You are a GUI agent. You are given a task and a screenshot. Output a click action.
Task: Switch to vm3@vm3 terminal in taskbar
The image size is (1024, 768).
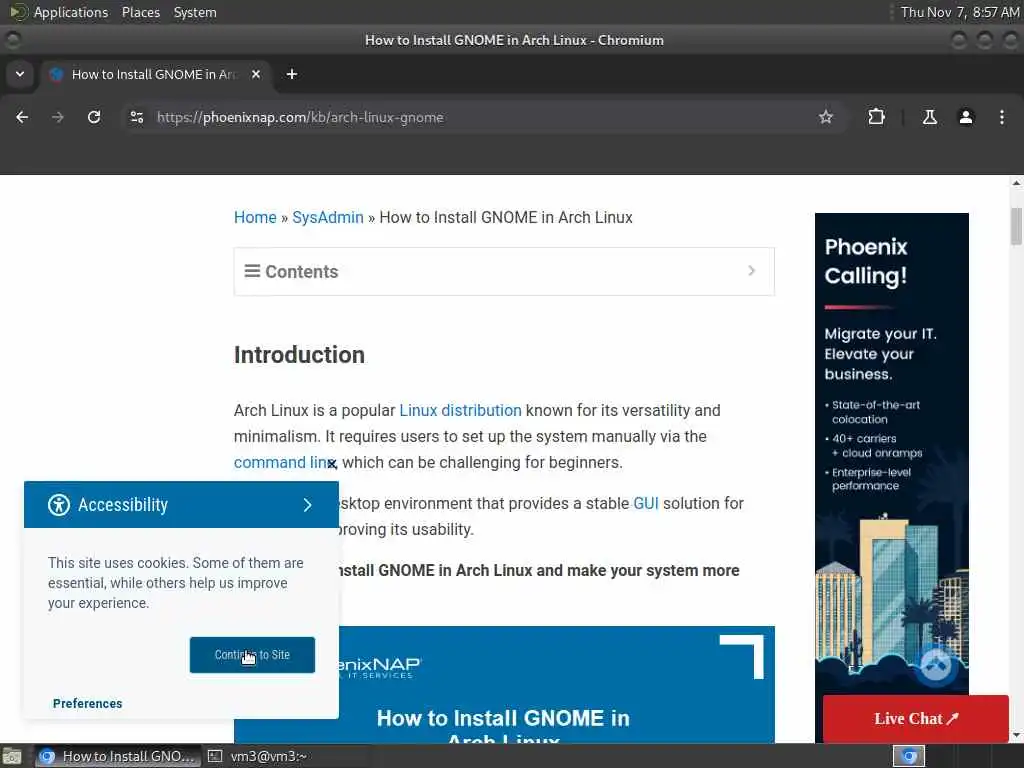tap(258, 756)
